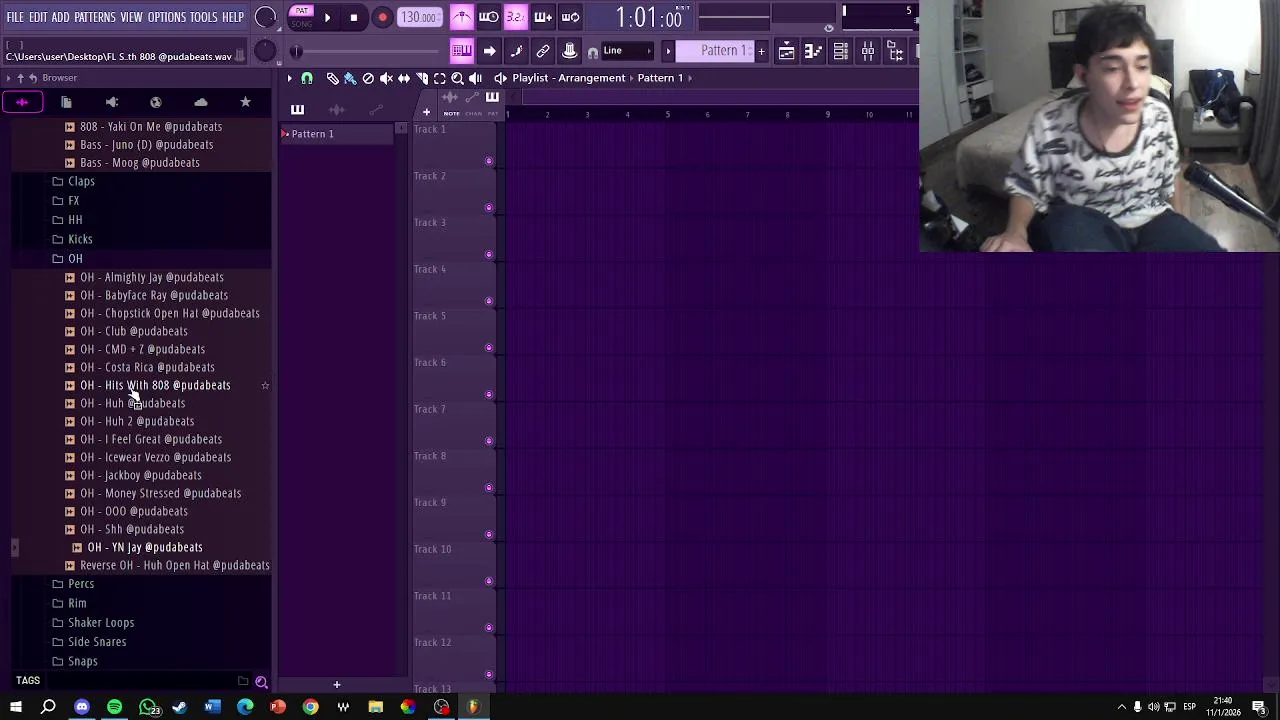Open browser Files tab icon
This screenshot has width=1280, height=720.
tap(66, 102)
